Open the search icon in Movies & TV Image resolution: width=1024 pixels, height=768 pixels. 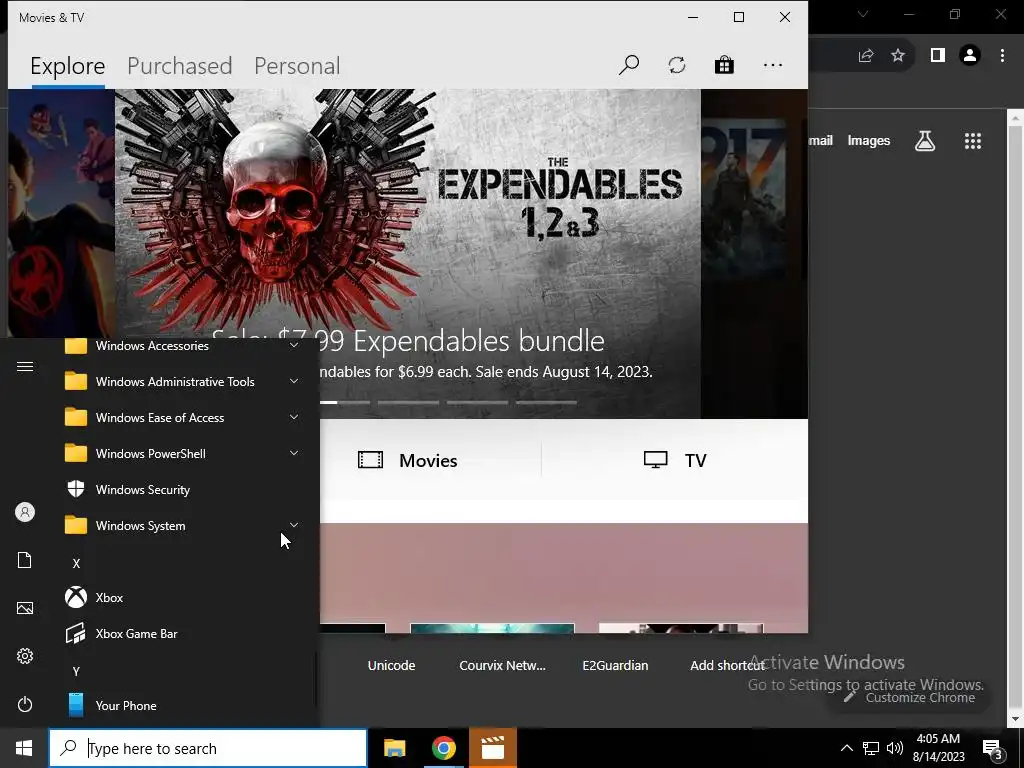pos(628,65)
